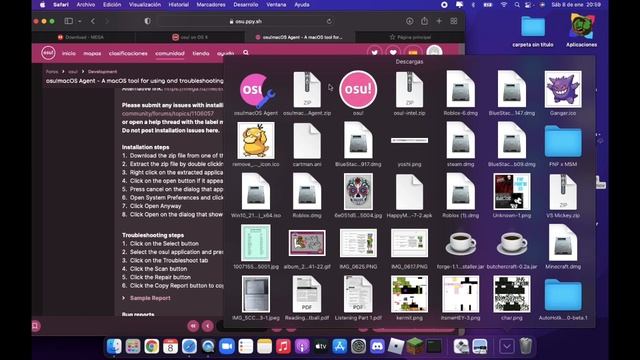The width and height of the screenshot is (640, 360).
Task: Switch to the osu!macOS Agent Safari tab
Action: (x=299, y=37)
